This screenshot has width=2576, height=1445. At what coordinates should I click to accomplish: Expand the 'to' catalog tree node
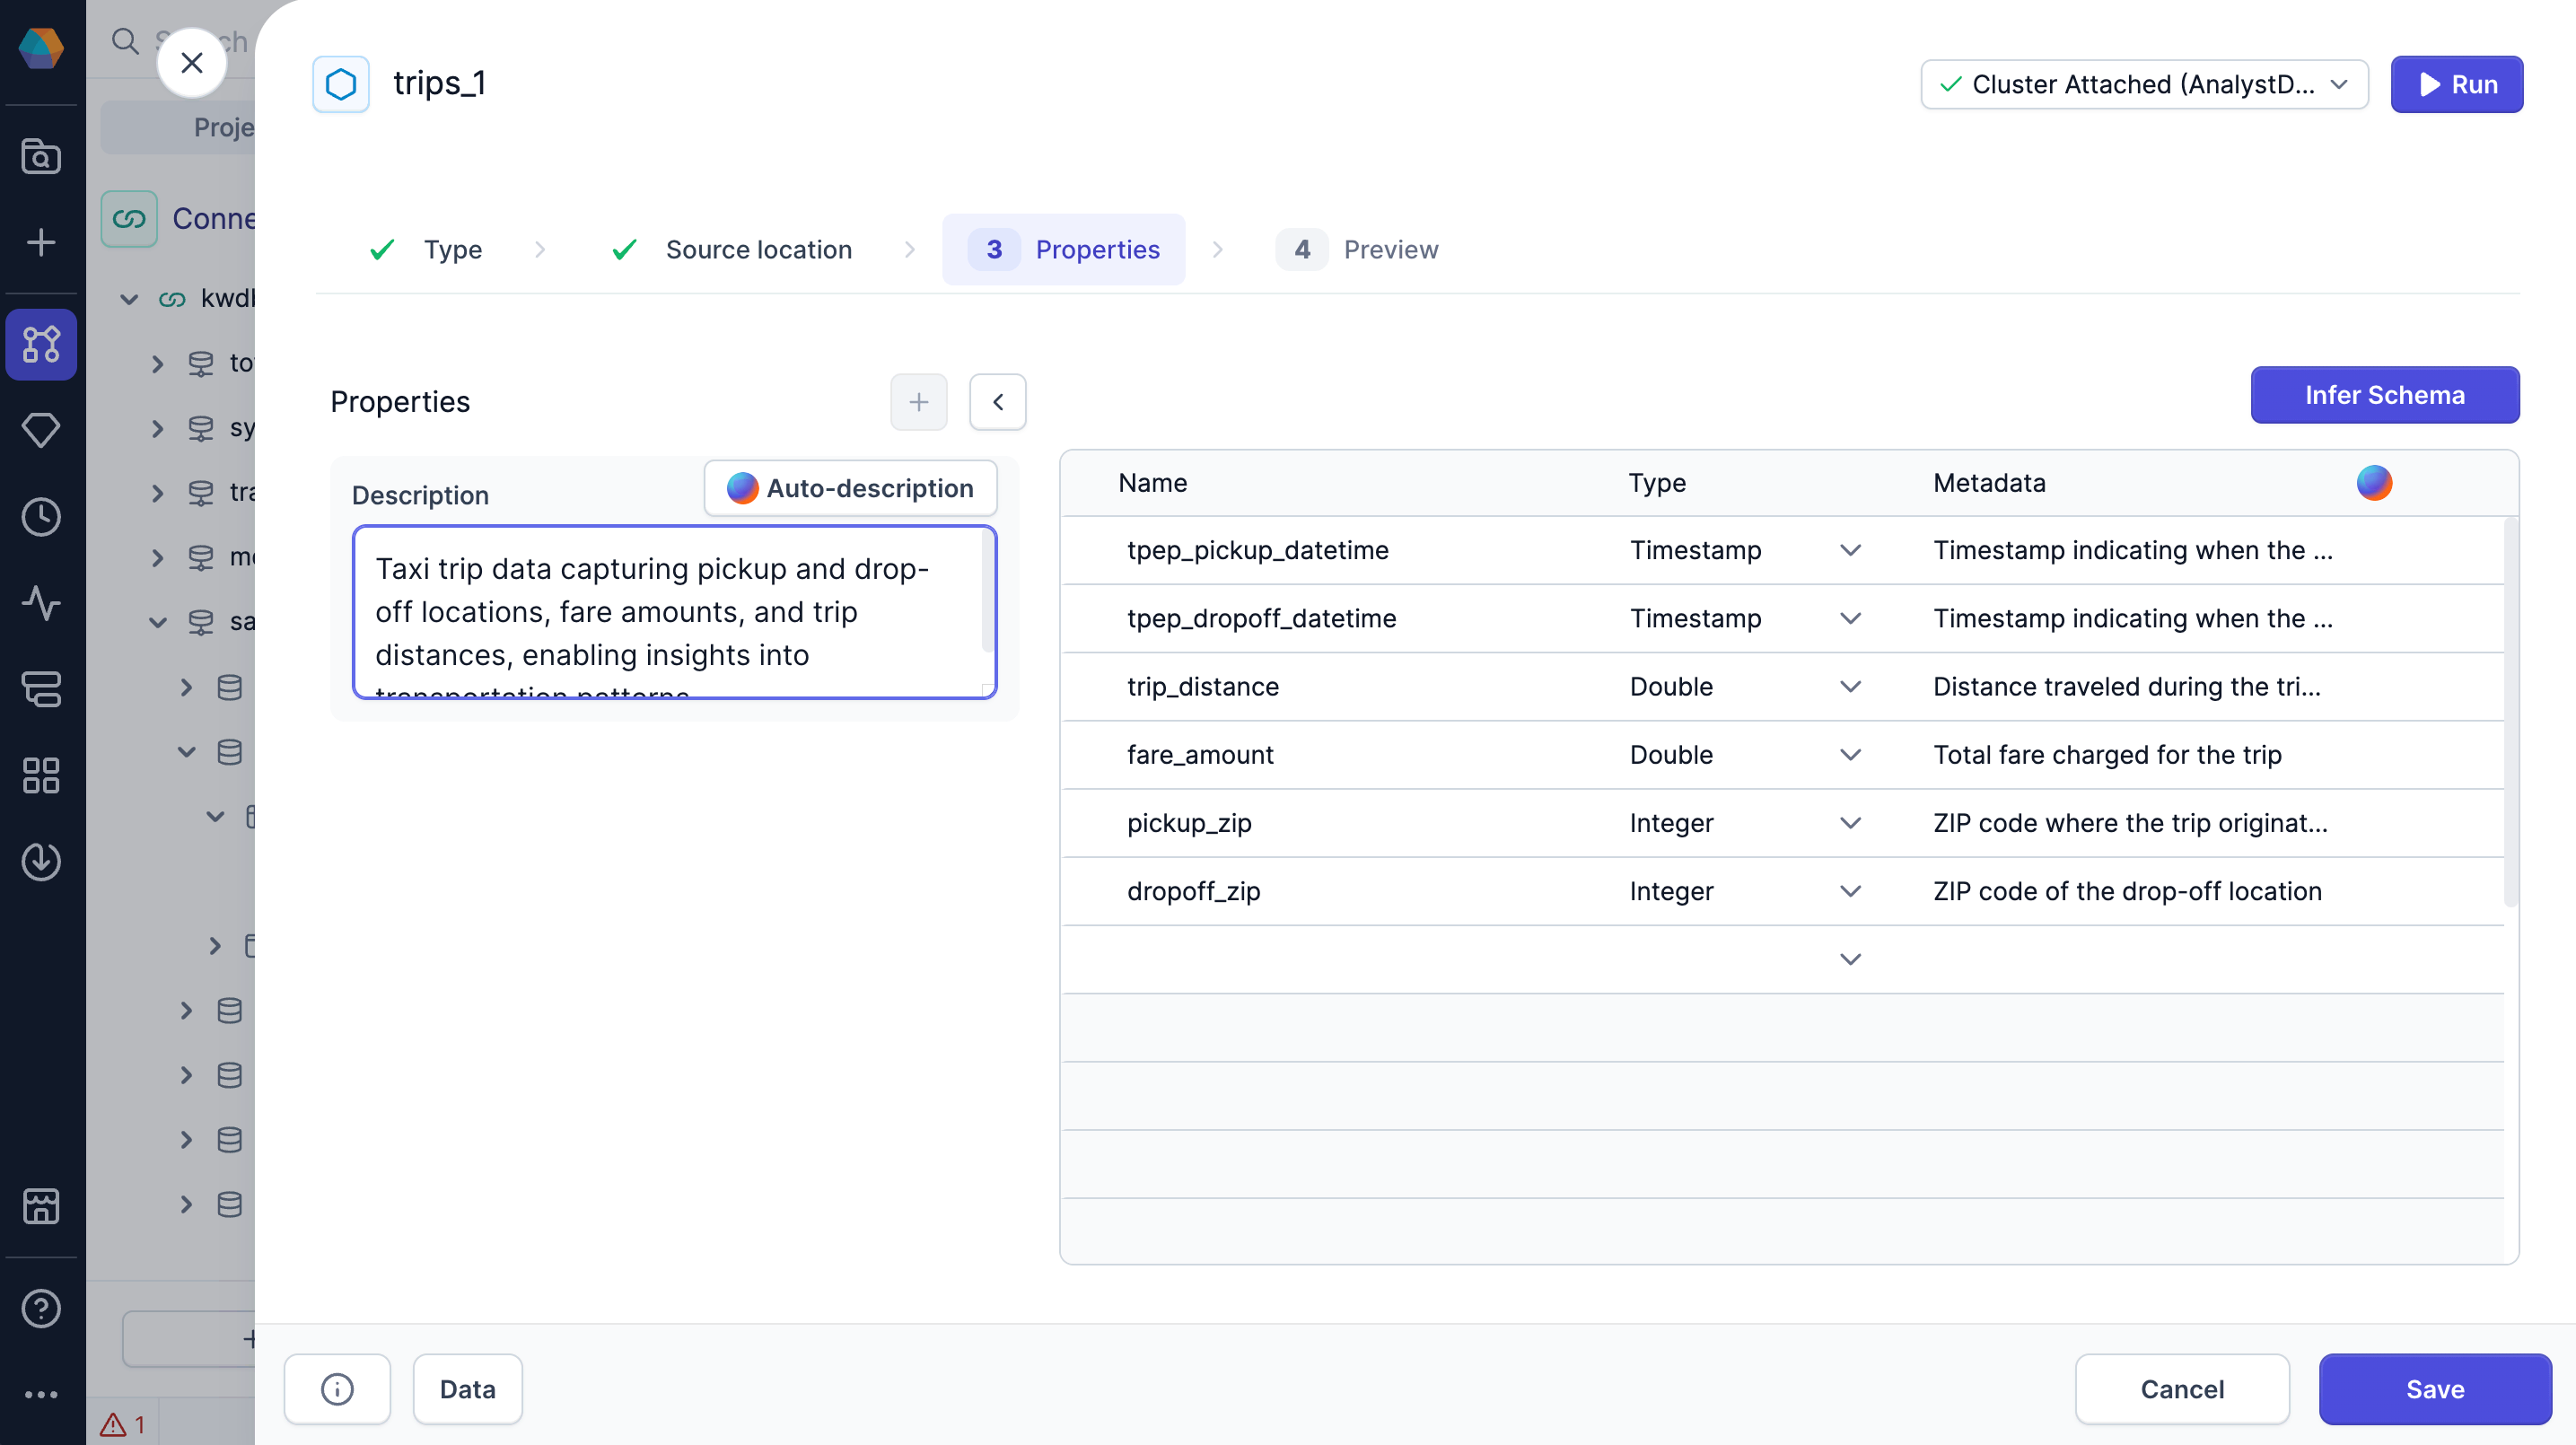point(157,363)
